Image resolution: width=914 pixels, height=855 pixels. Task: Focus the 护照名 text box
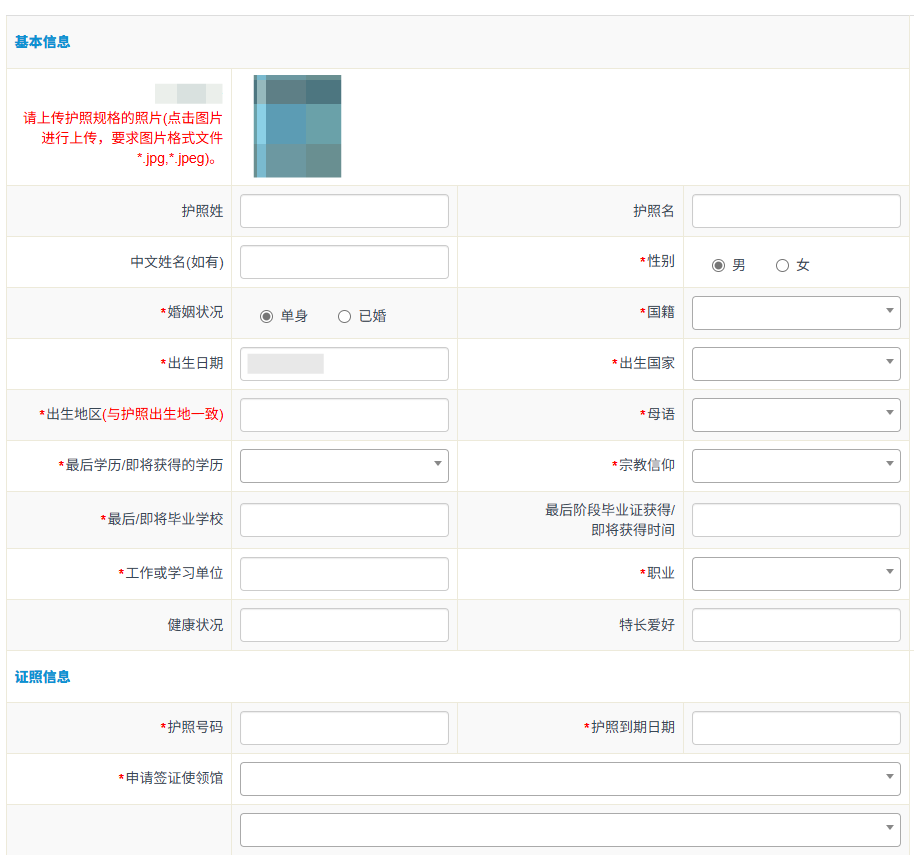point(796,211)
